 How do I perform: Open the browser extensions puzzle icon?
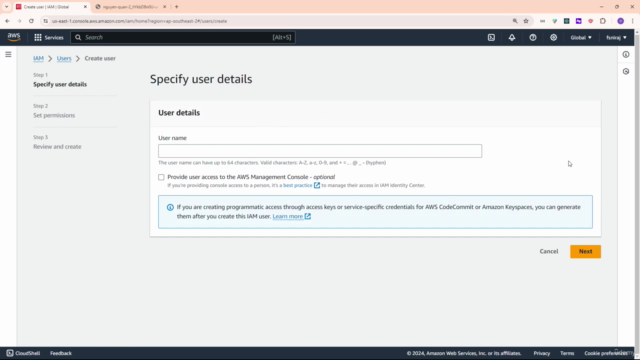(x=603, y=21)
